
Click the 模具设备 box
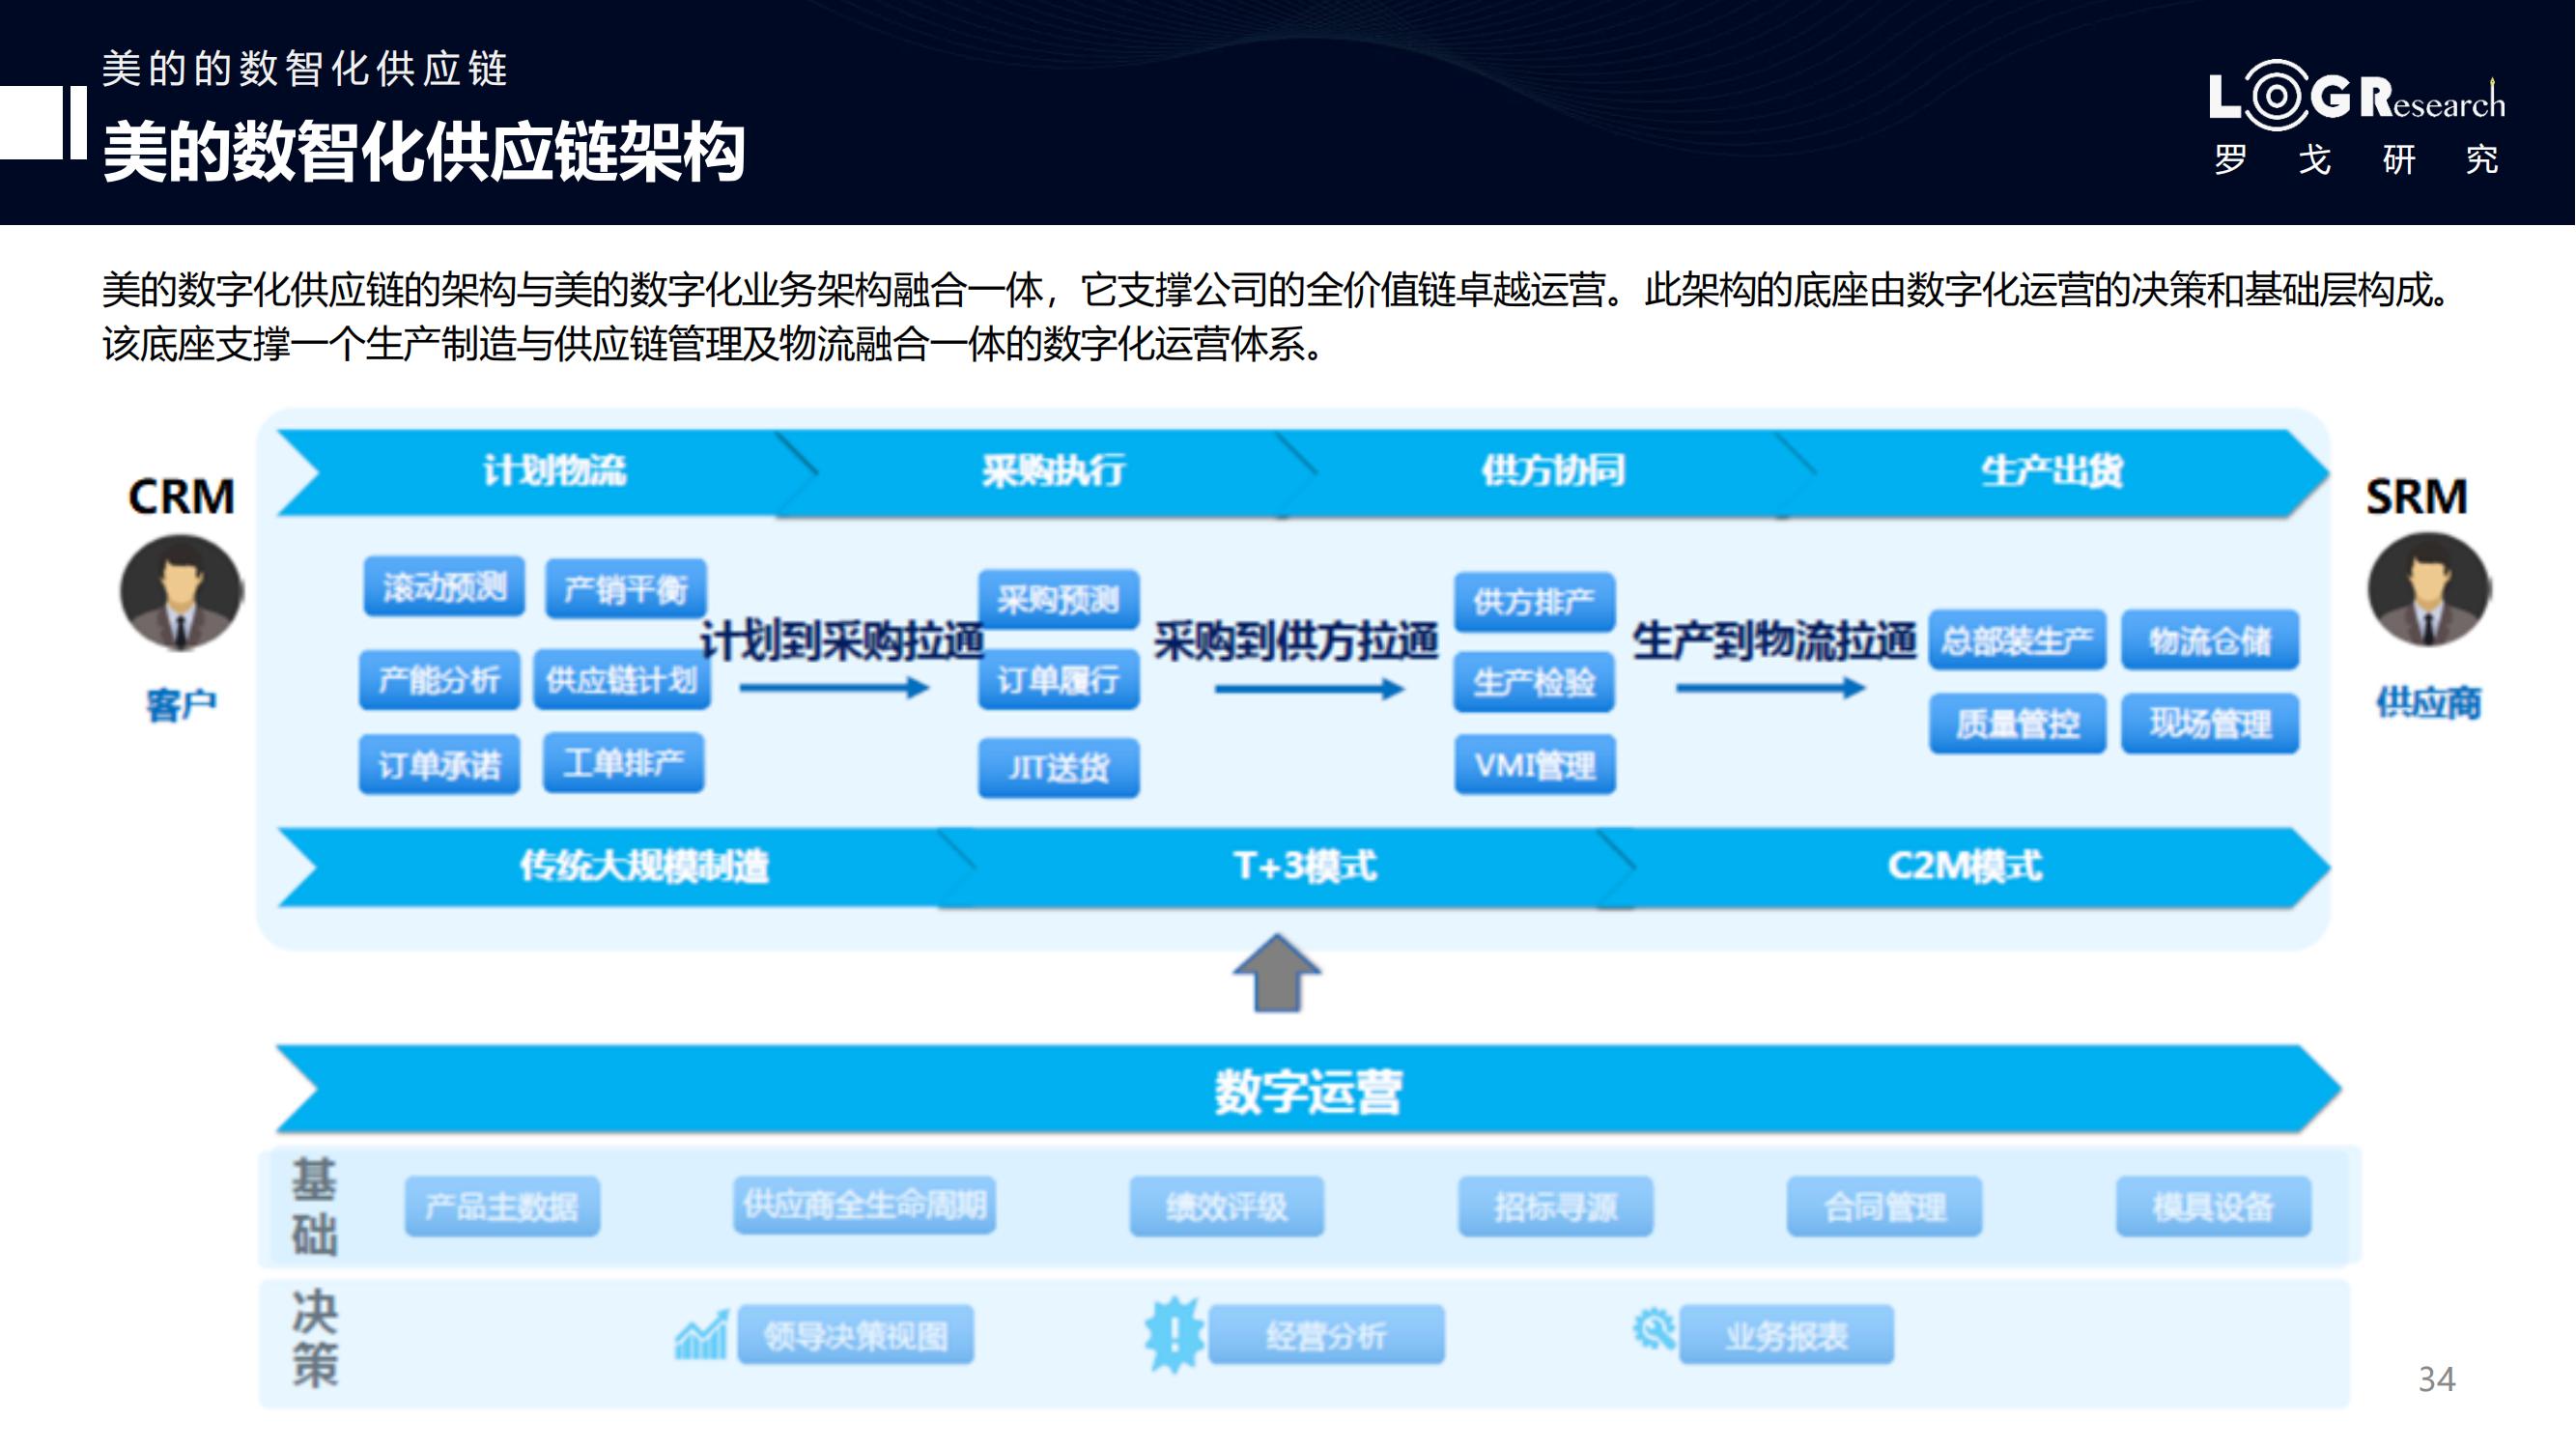coord(2213,1207)
